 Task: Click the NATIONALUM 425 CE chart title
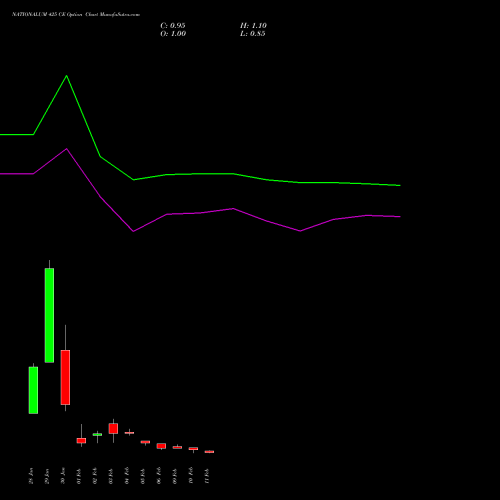pyautogui.click(x=76, y=15)
